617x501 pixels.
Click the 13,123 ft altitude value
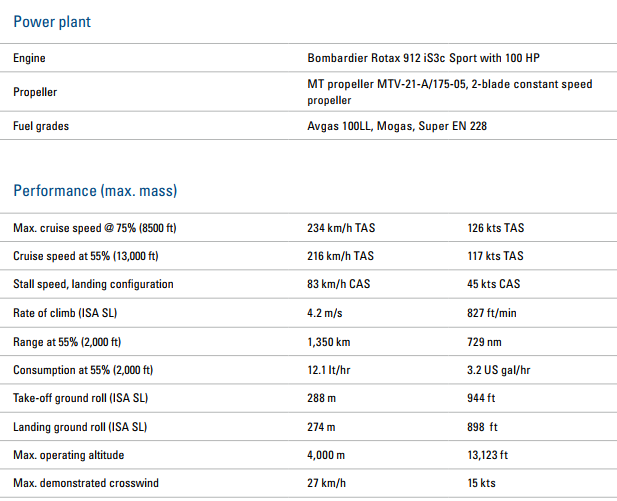coord(488,455)
